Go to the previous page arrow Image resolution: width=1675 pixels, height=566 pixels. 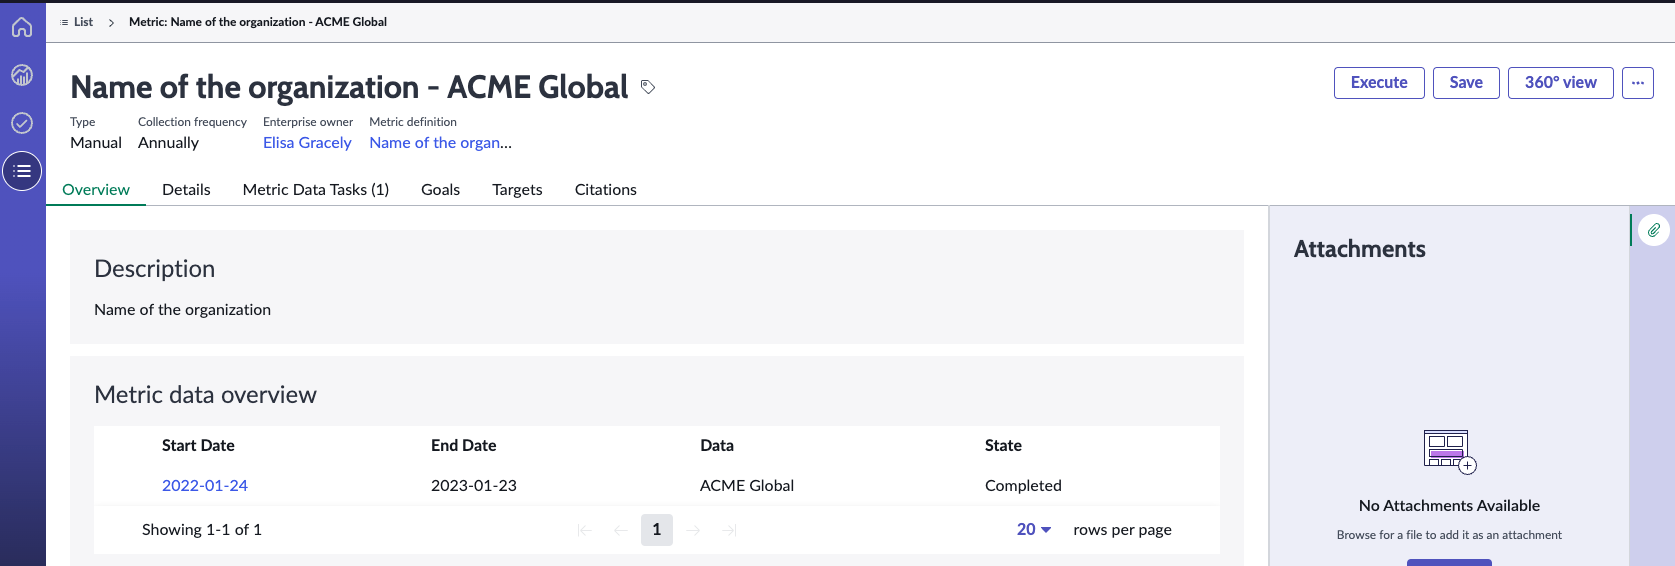[621, 530]
